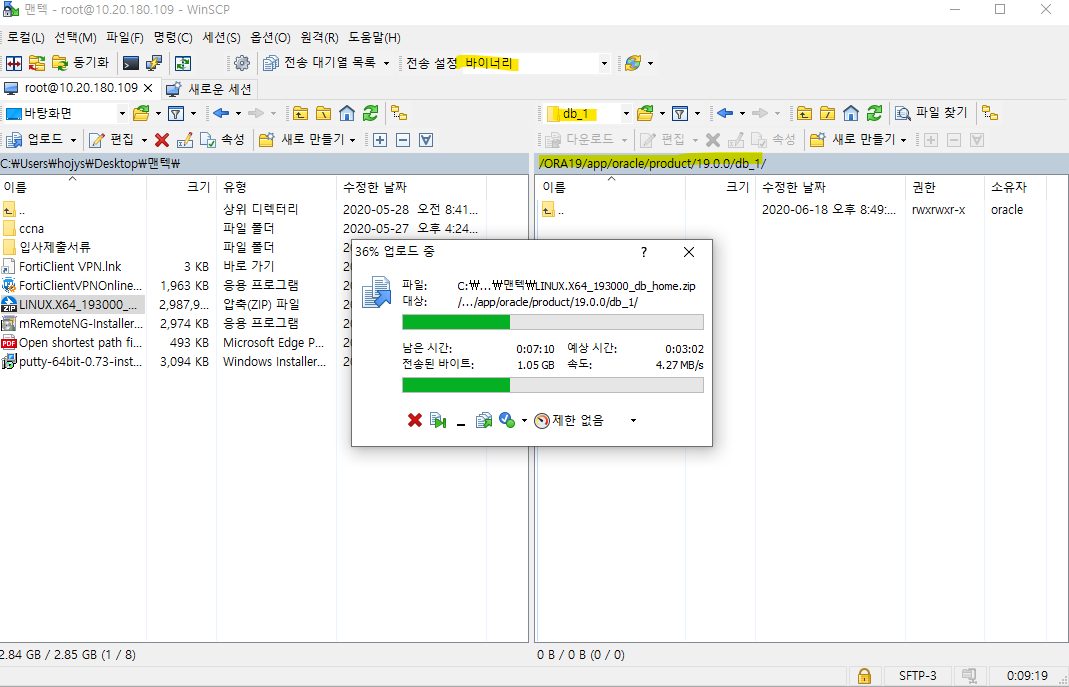Image resolution: width=1069 pixels, height=687 pixels.
Task: Click the 파일 찾기 button
Action: (931, 113)
